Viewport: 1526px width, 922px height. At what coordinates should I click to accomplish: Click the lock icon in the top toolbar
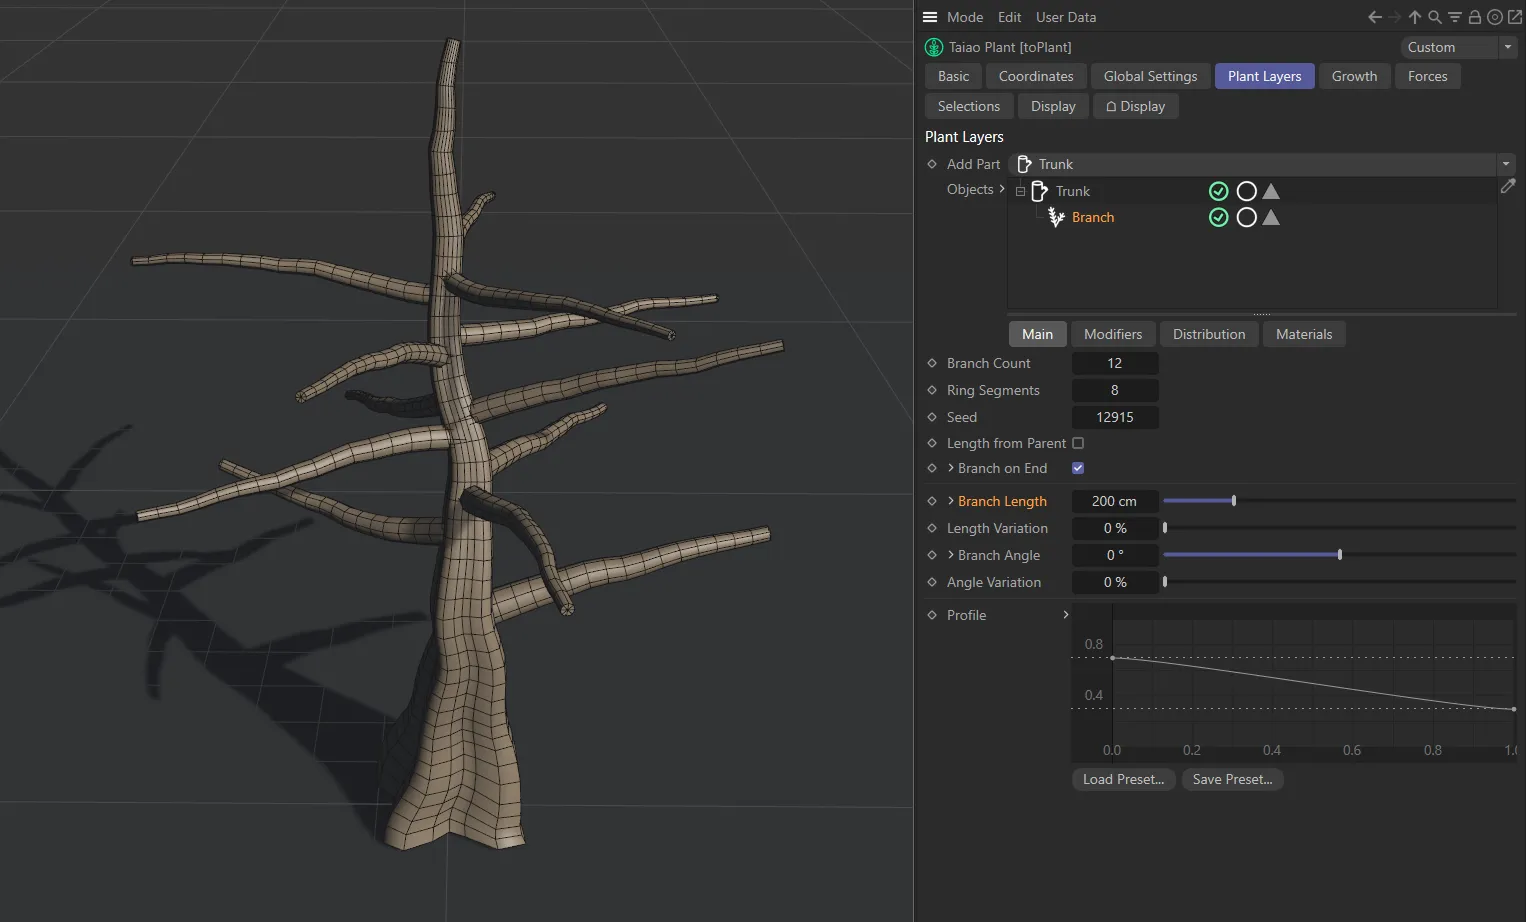pos(1474,17)
